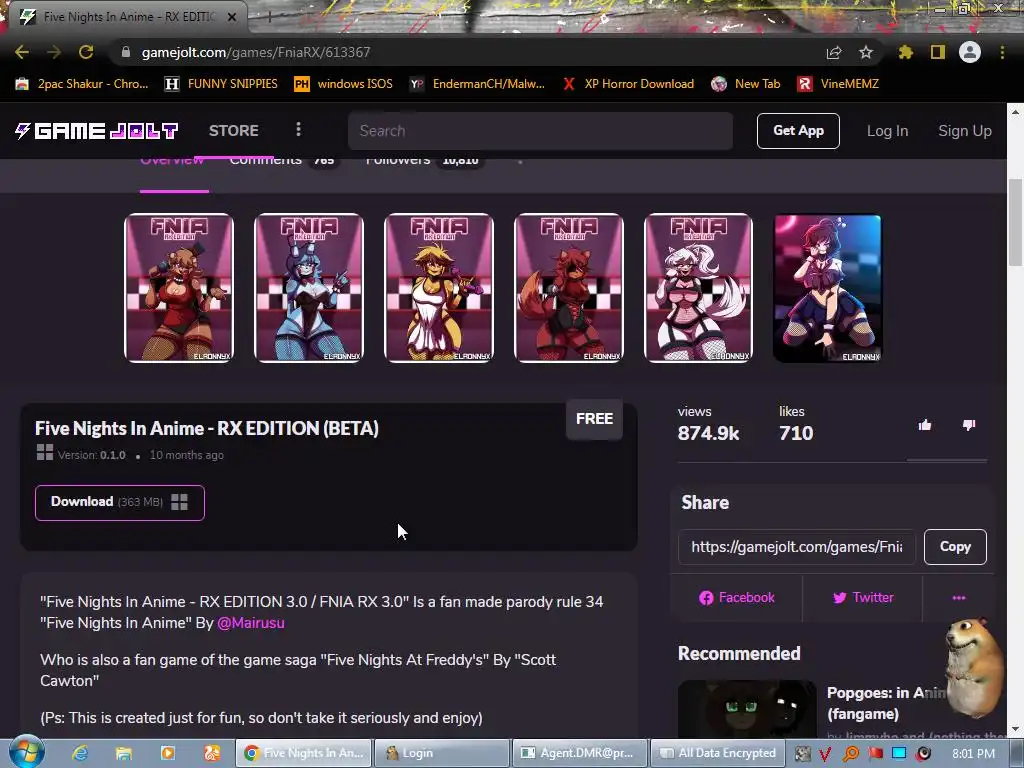Click the page vertical scrollbar thumb

(x=1015, y=222)
